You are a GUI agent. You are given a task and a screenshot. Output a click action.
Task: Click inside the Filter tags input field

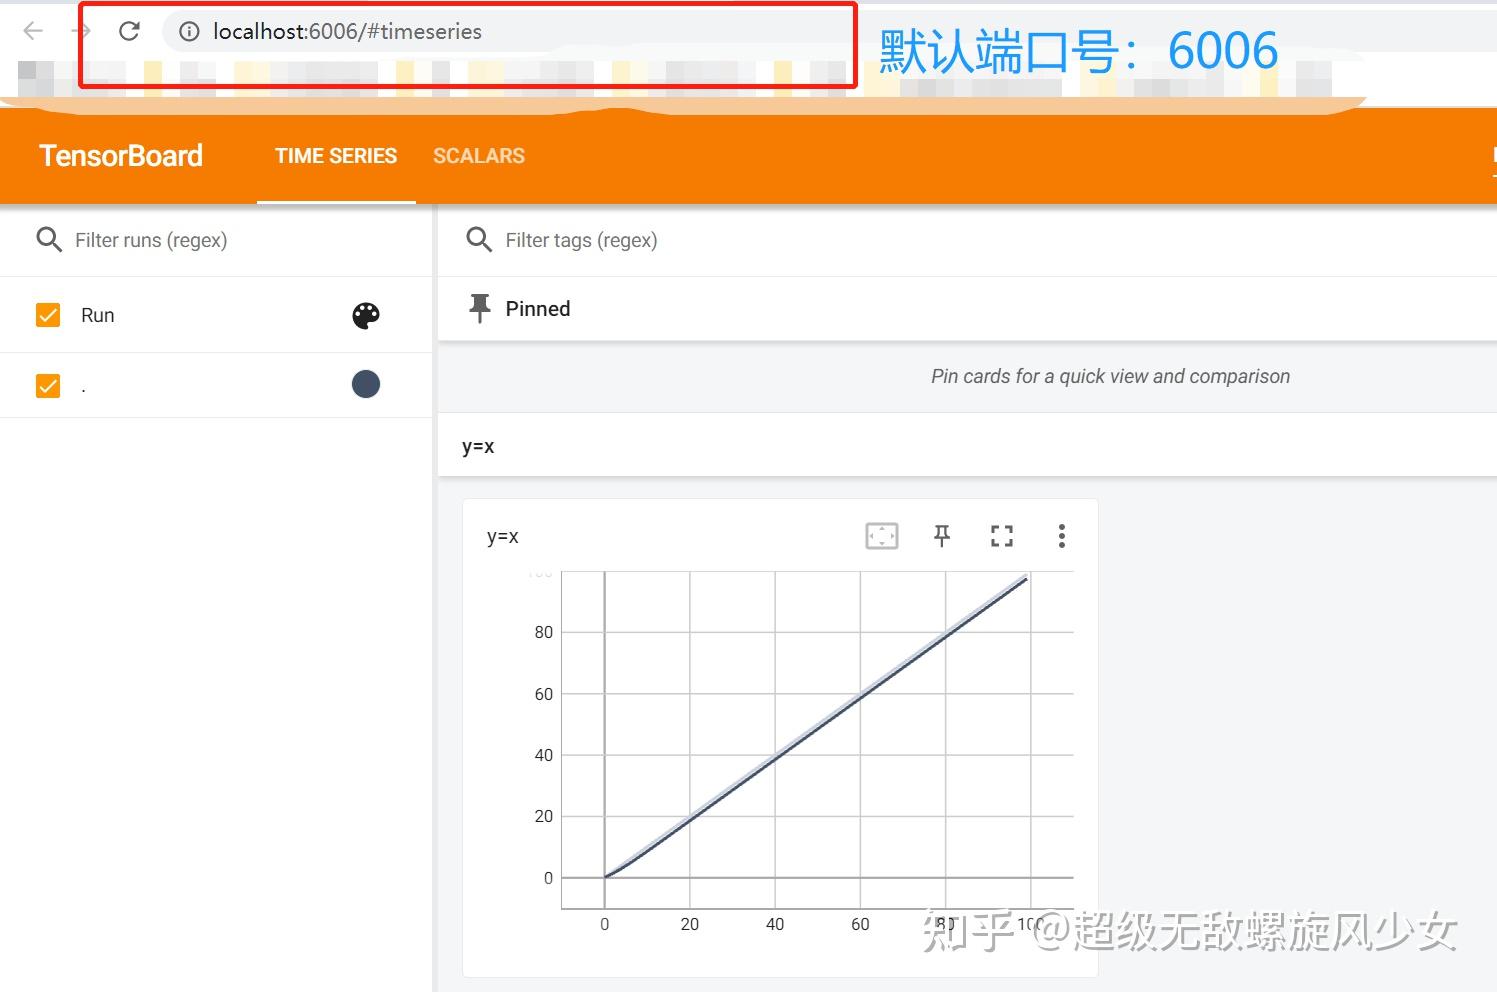pos(582,240)
